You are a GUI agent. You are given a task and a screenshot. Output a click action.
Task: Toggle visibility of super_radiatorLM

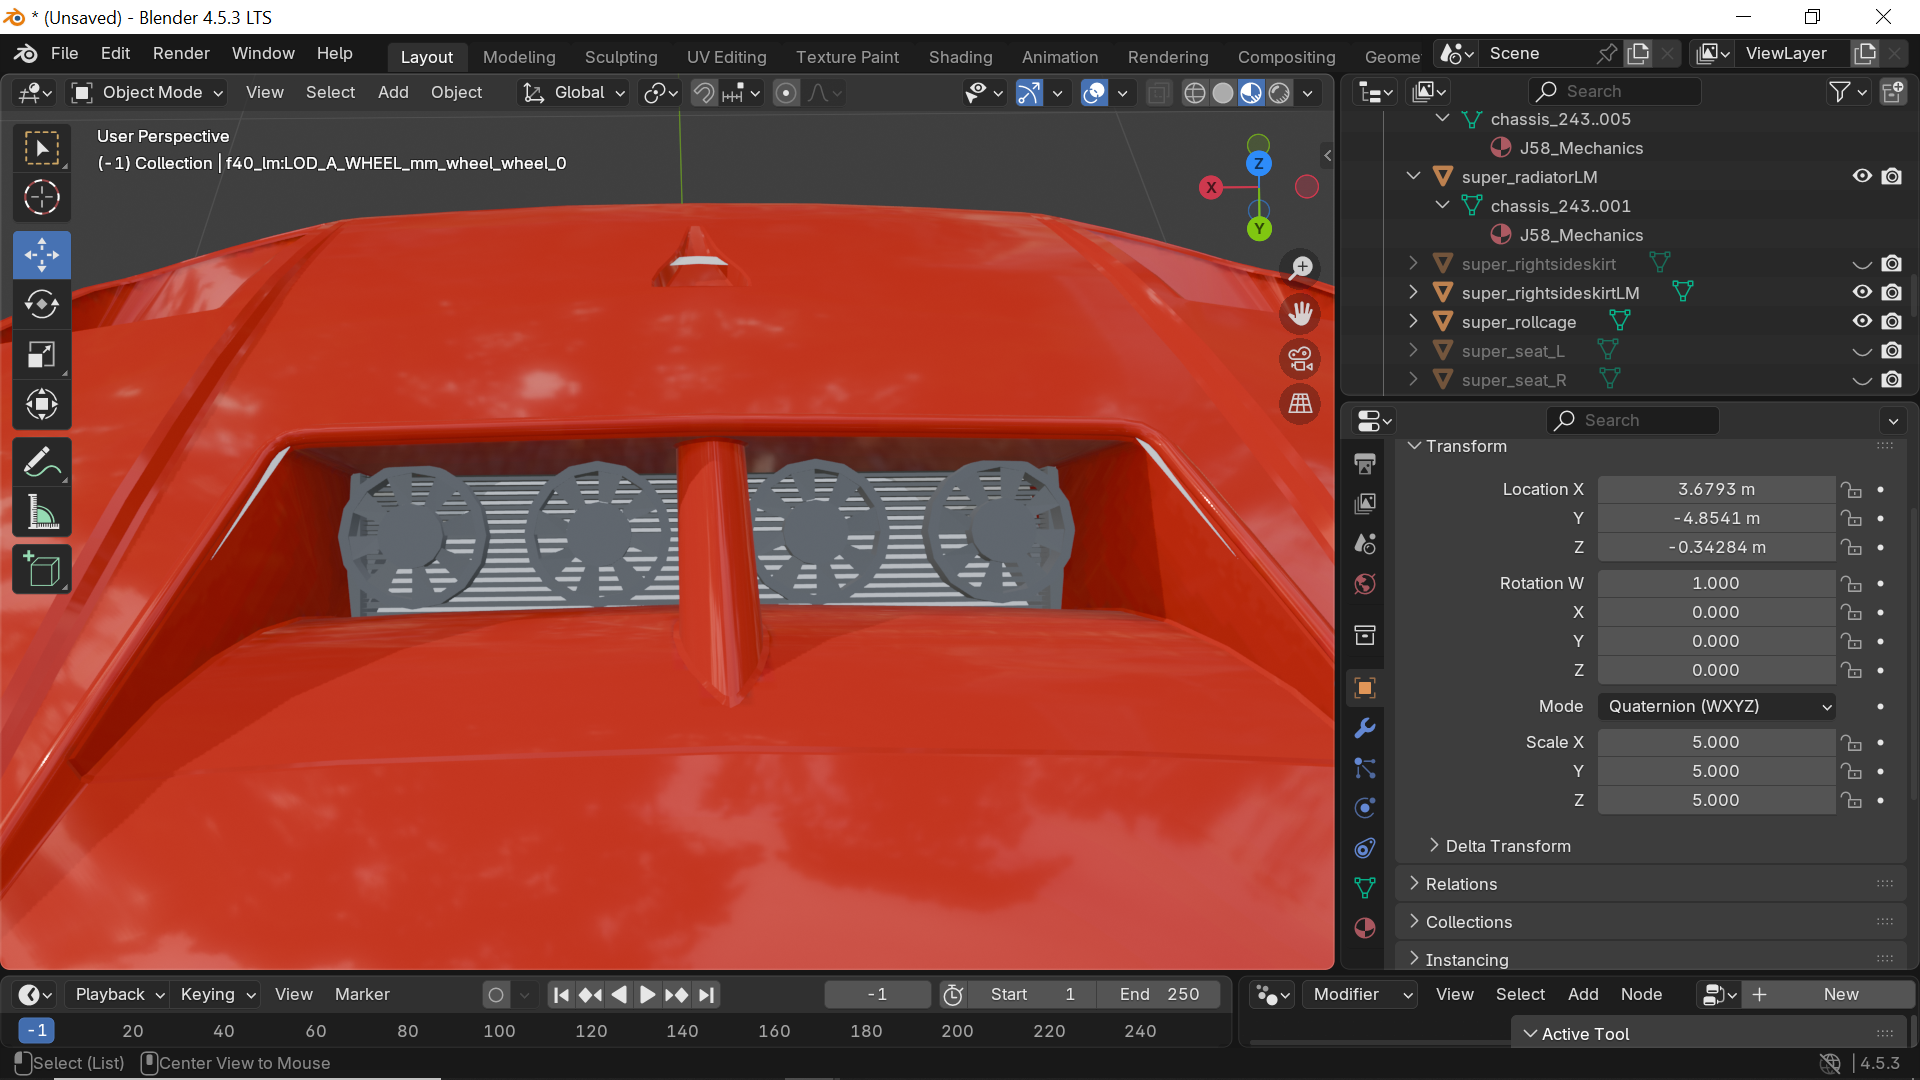point(1861,177)
